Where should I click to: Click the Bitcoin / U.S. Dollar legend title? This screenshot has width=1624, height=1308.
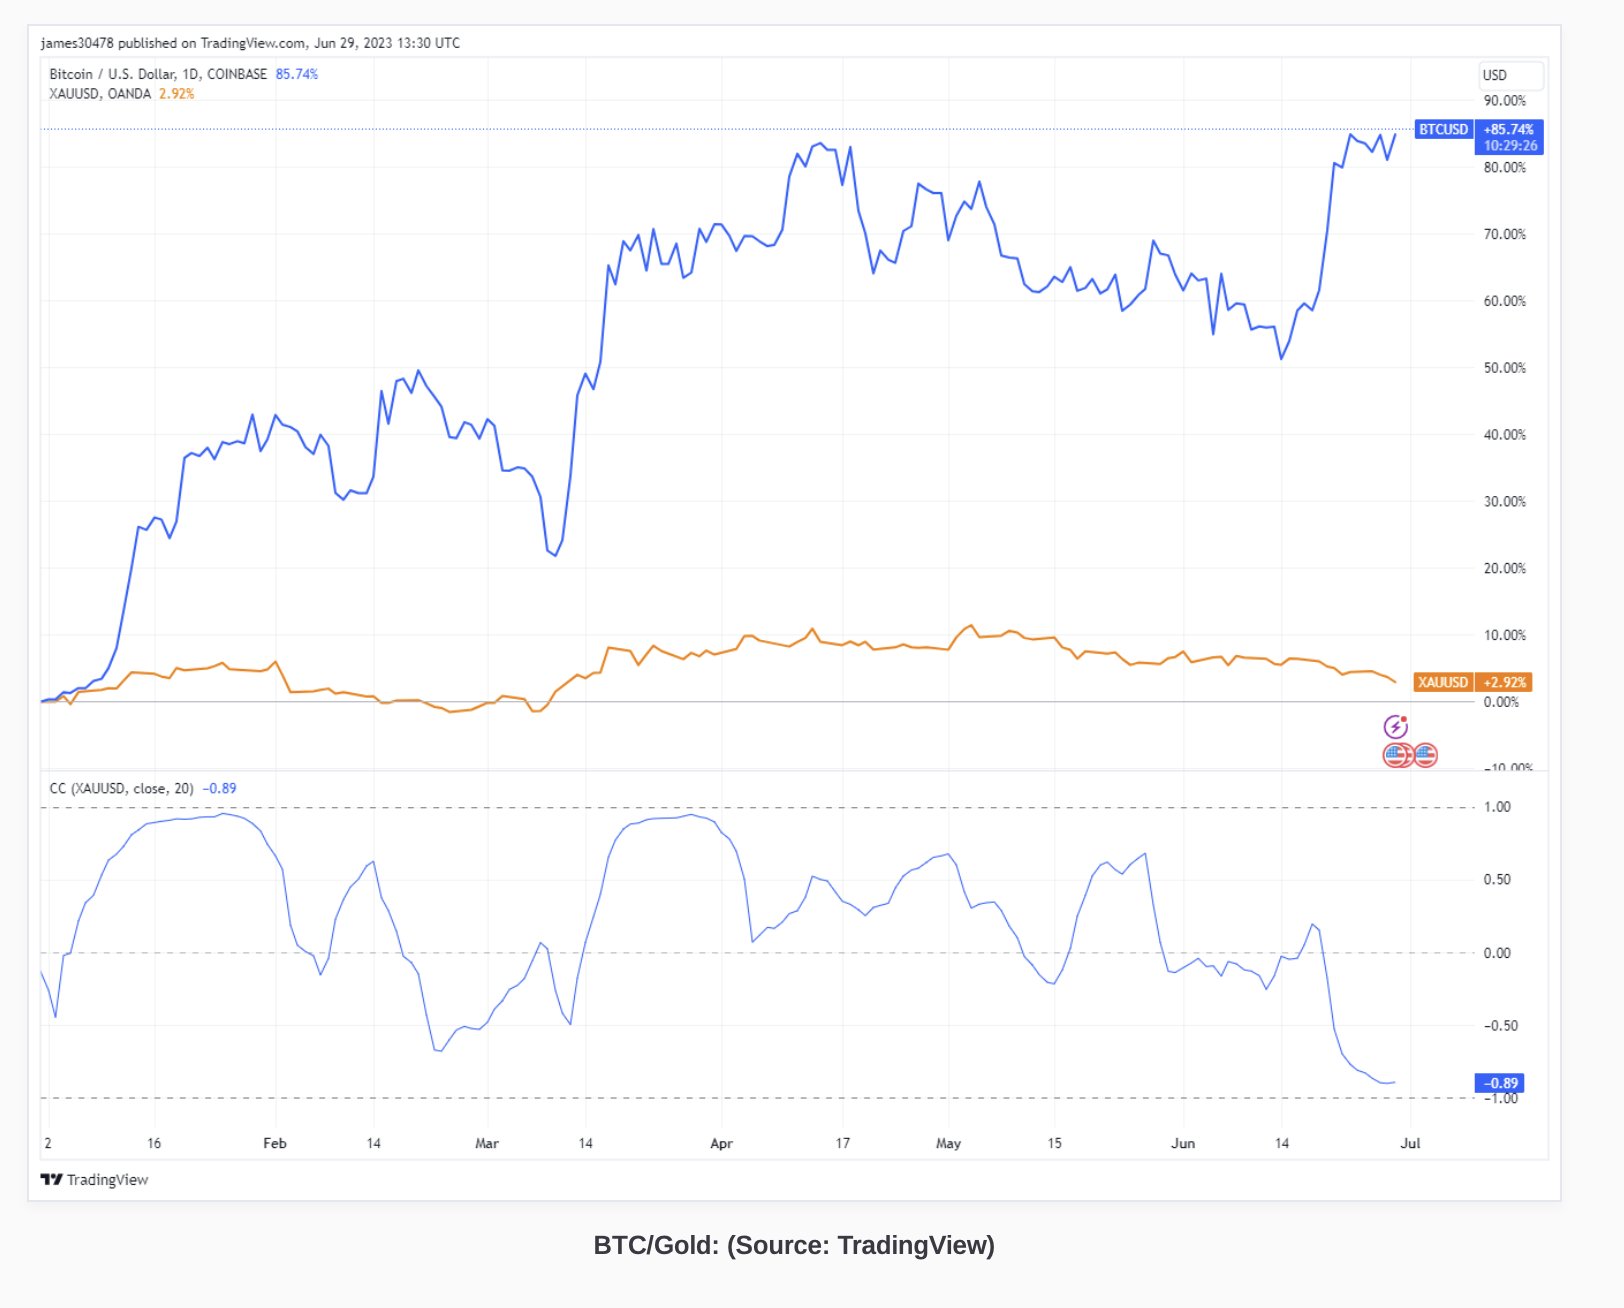(x=158, y=74)
